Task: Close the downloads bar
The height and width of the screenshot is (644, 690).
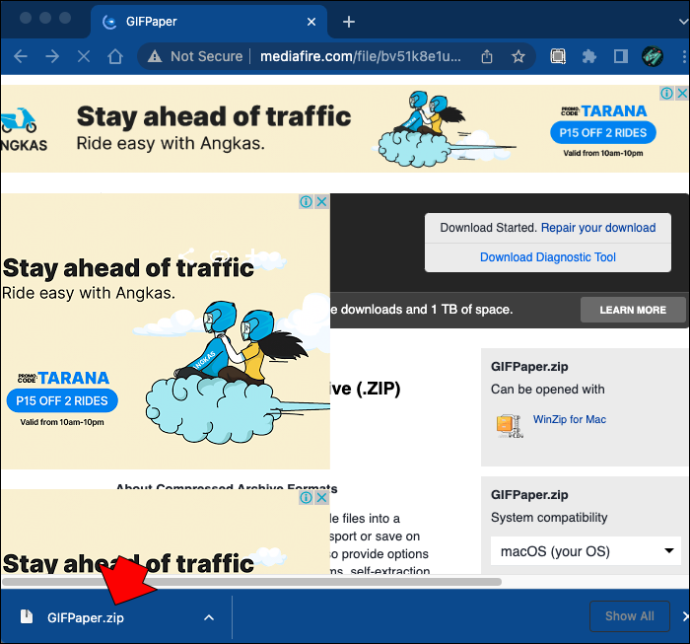Action: (x=685, y=616)
